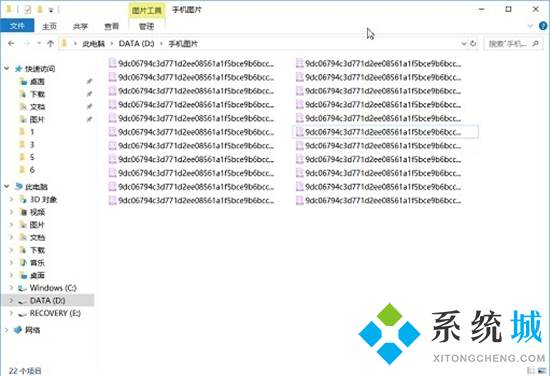Select 文档 under 此电脑
This screenshot has width=550, height=376.
pyautogui.click(x=37, y=237)
